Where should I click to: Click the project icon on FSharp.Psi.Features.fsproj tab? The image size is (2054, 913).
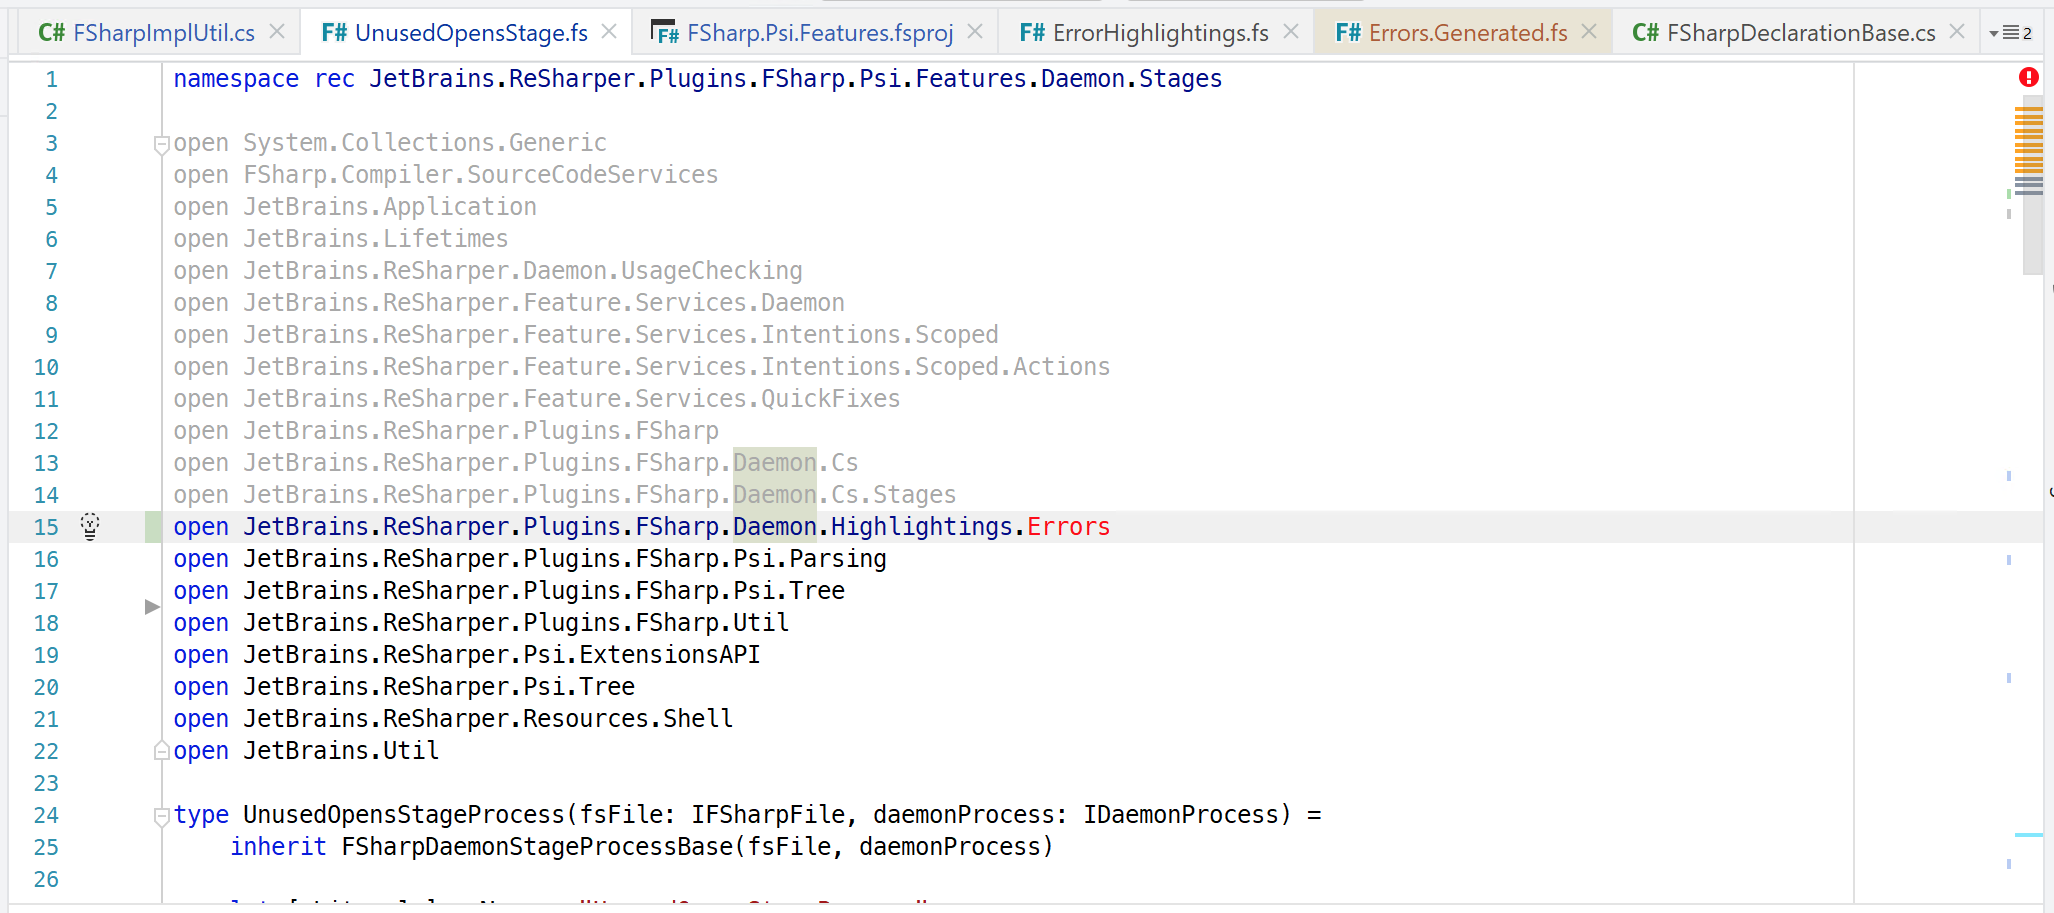click(x=665, y=33)
